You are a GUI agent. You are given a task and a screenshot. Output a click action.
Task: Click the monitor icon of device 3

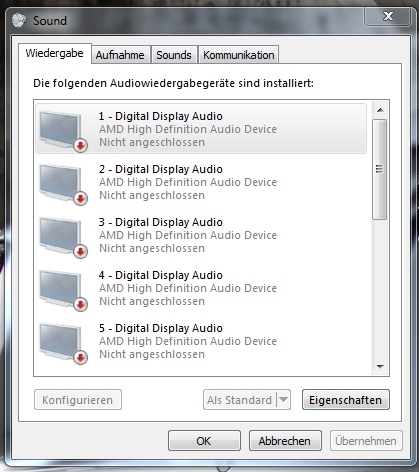(63, 238)
